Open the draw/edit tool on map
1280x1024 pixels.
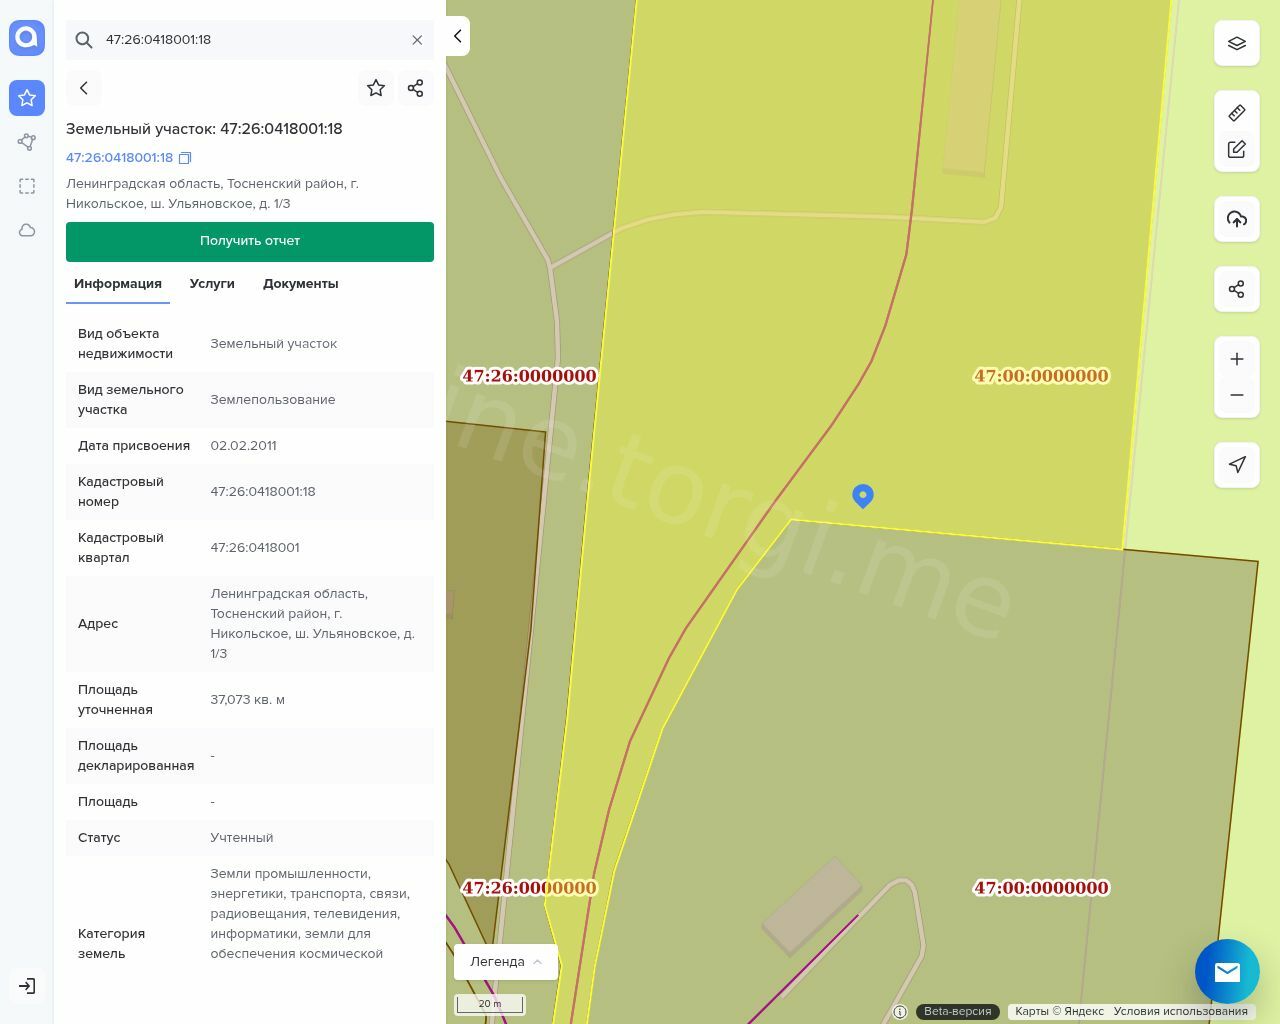click(x=1237, y=149)
